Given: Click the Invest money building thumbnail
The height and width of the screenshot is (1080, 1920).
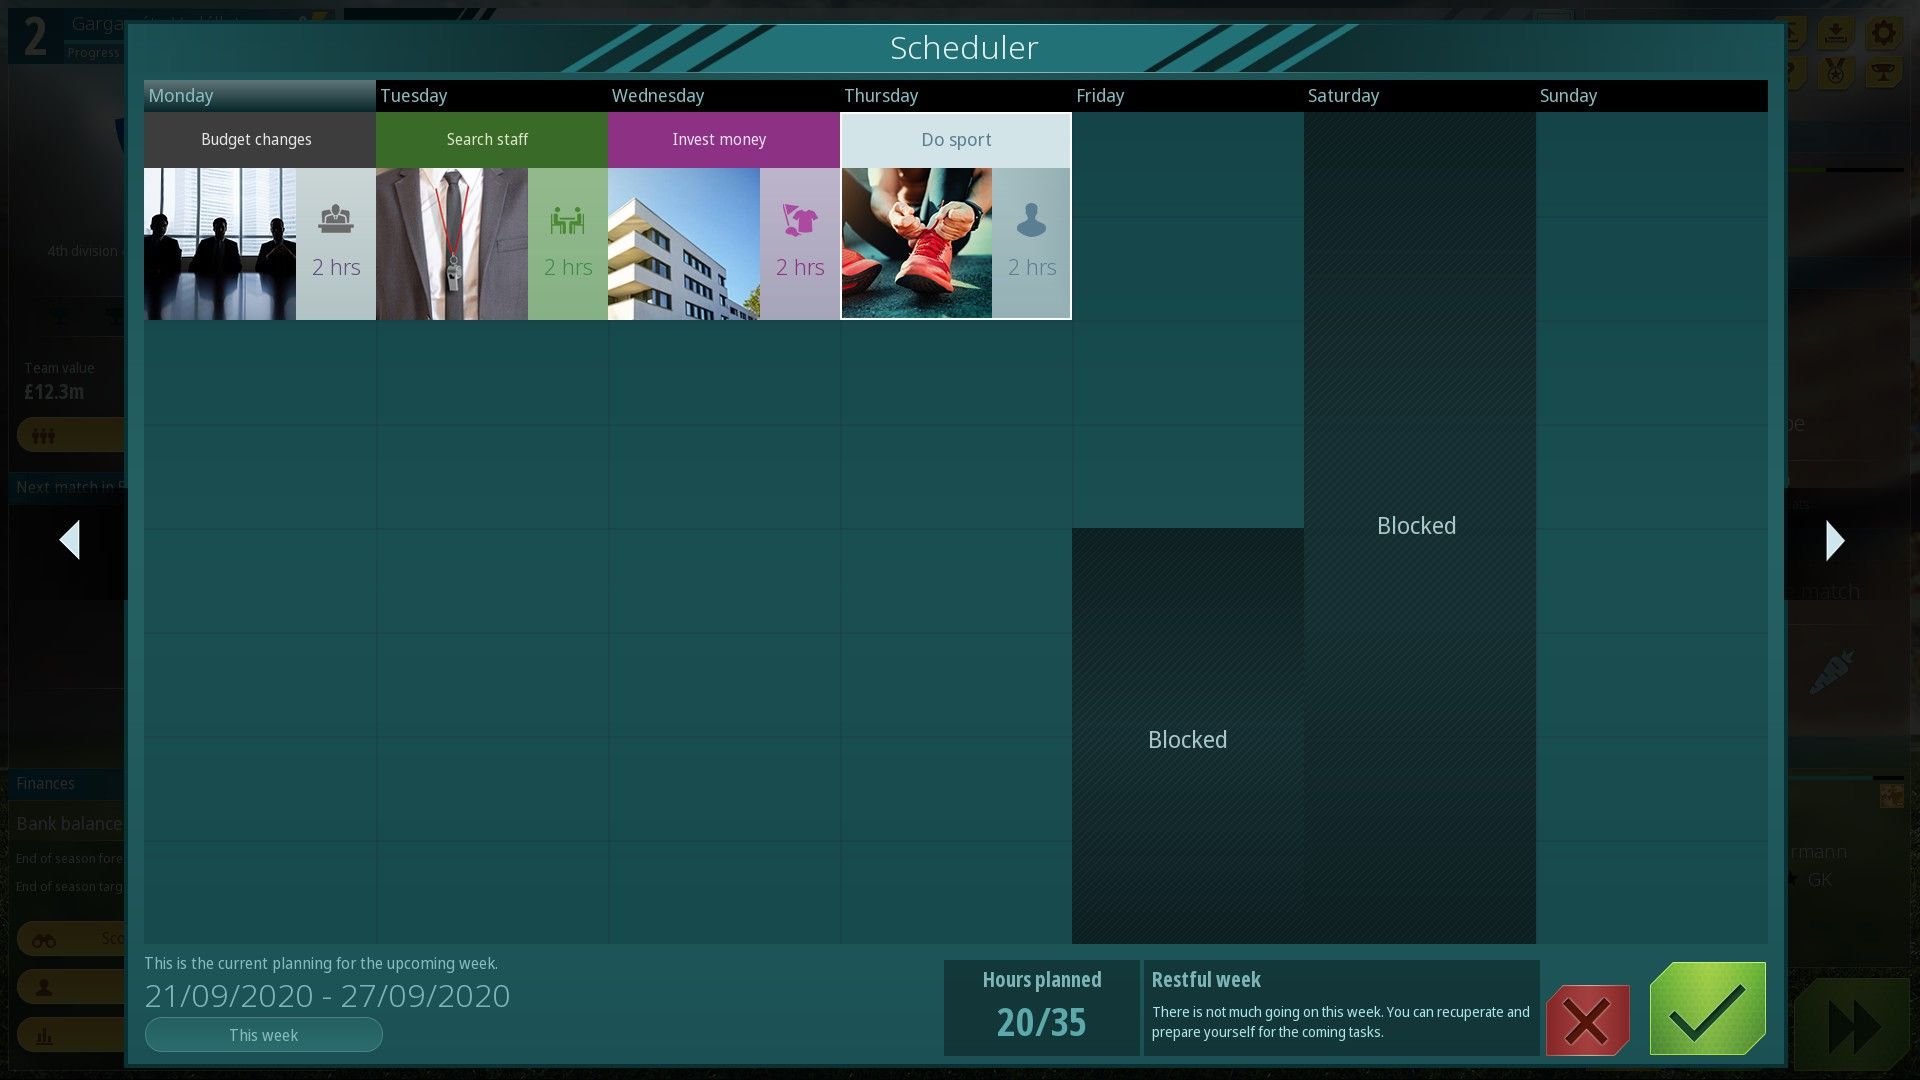Looking at the screenshot, I should 684,244.
